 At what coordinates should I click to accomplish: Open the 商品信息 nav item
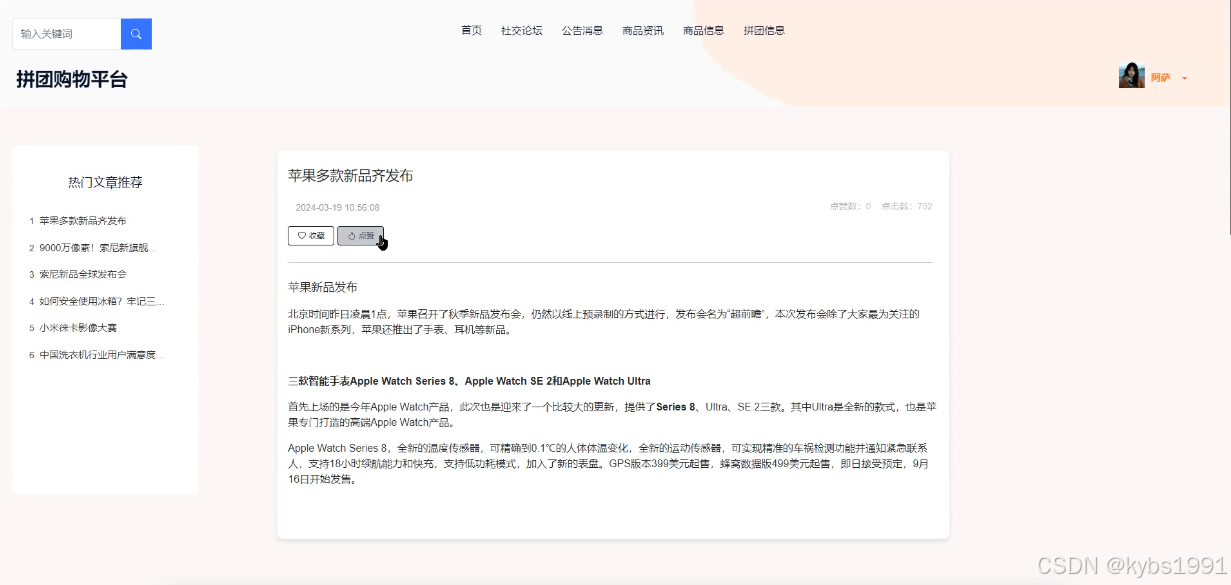(704, 31)
